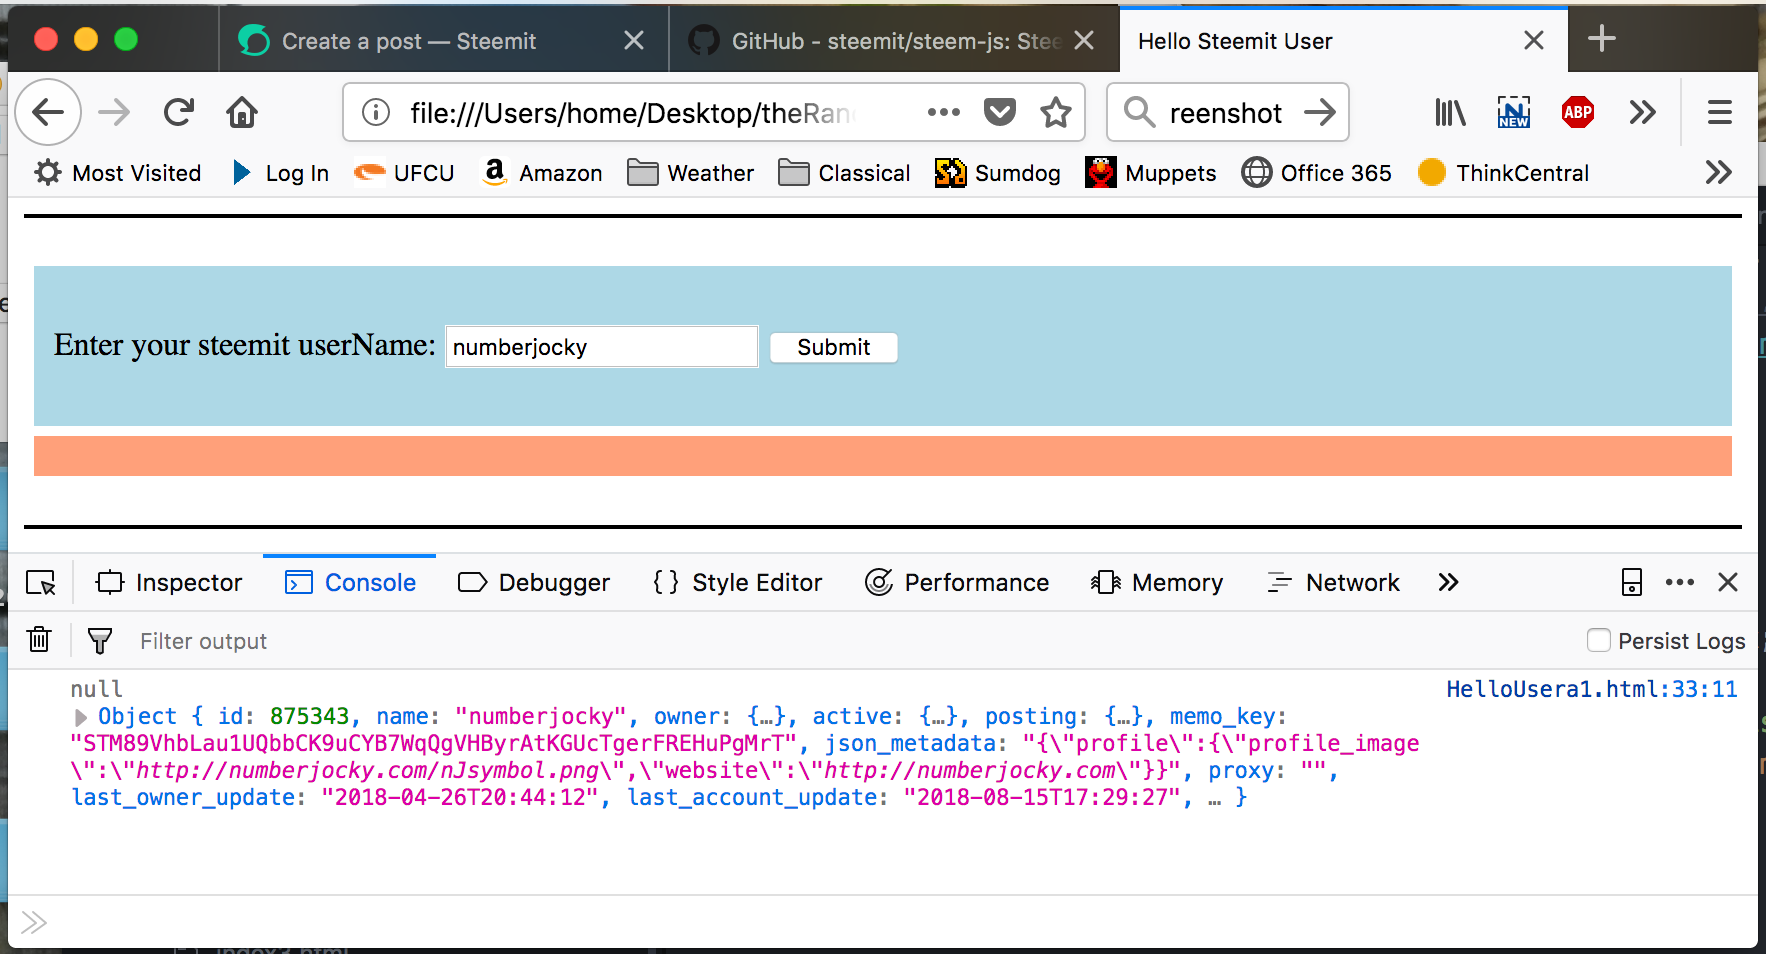Expand the logged Object in console
Image resolution: width=1766 pixels, height=954 pixels.
click(x=81, y=717)
